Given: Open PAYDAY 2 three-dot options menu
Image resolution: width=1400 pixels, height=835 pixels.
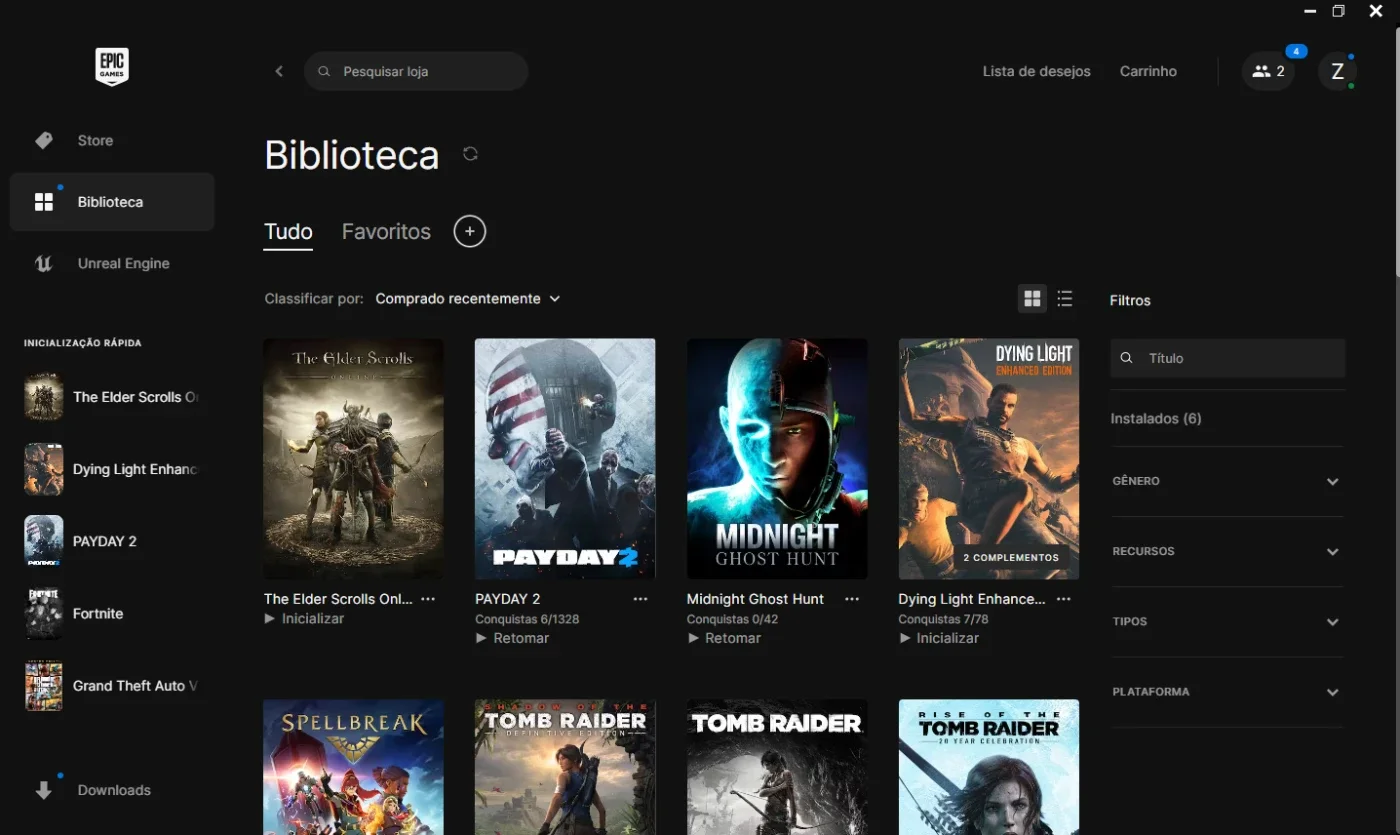Looking at the screenshot, I should click(x=640, y=599).
